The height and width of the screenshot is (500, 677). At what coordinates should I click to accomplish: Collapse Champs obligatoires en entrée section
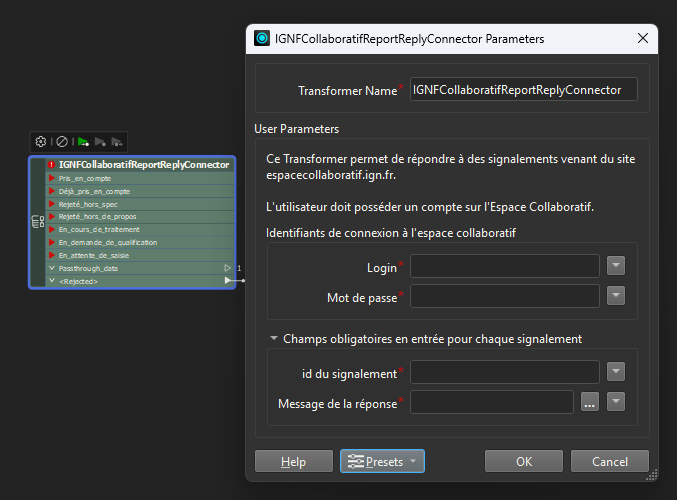(274, 339)
